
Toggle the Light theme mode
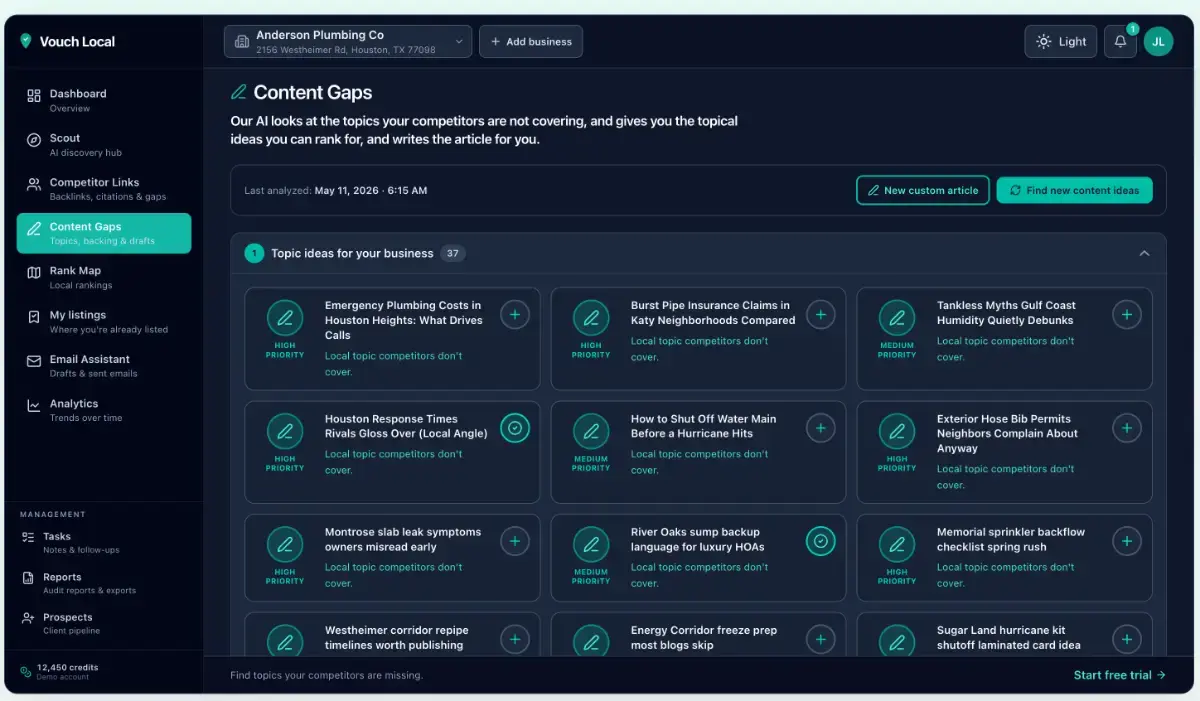click(1061, 41)
